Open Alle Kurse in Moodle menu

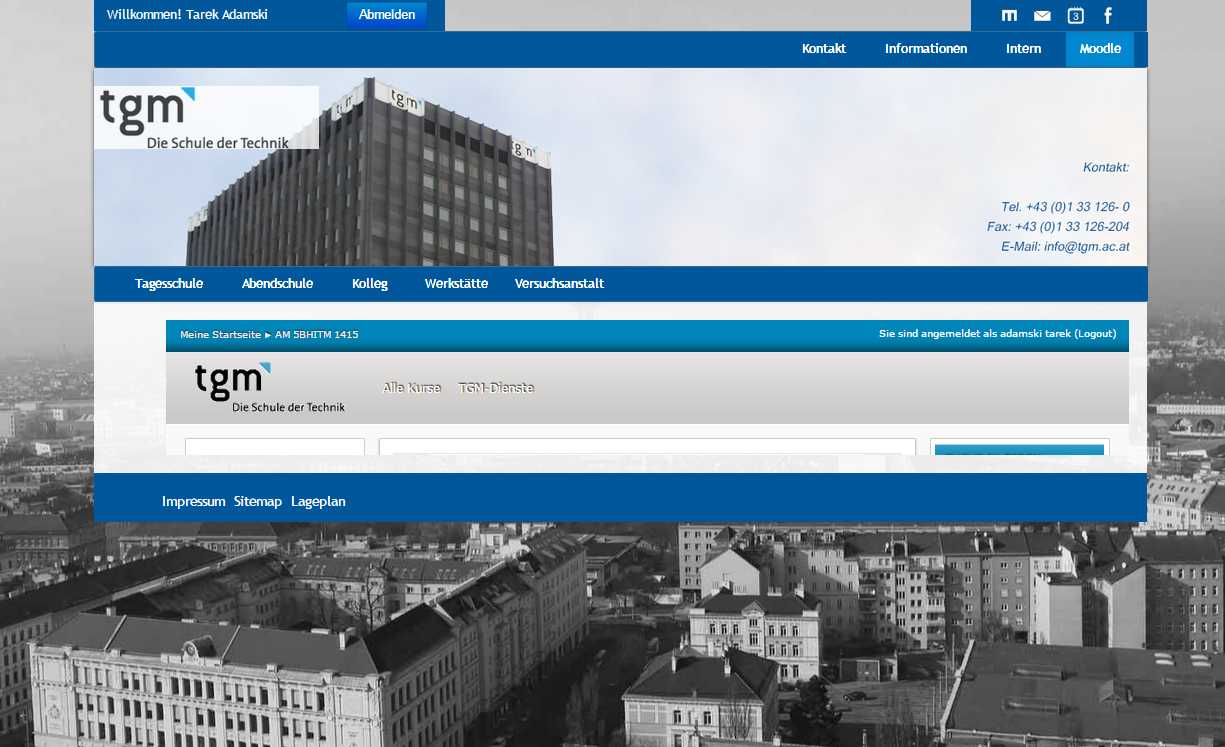[x=412, y=388]
